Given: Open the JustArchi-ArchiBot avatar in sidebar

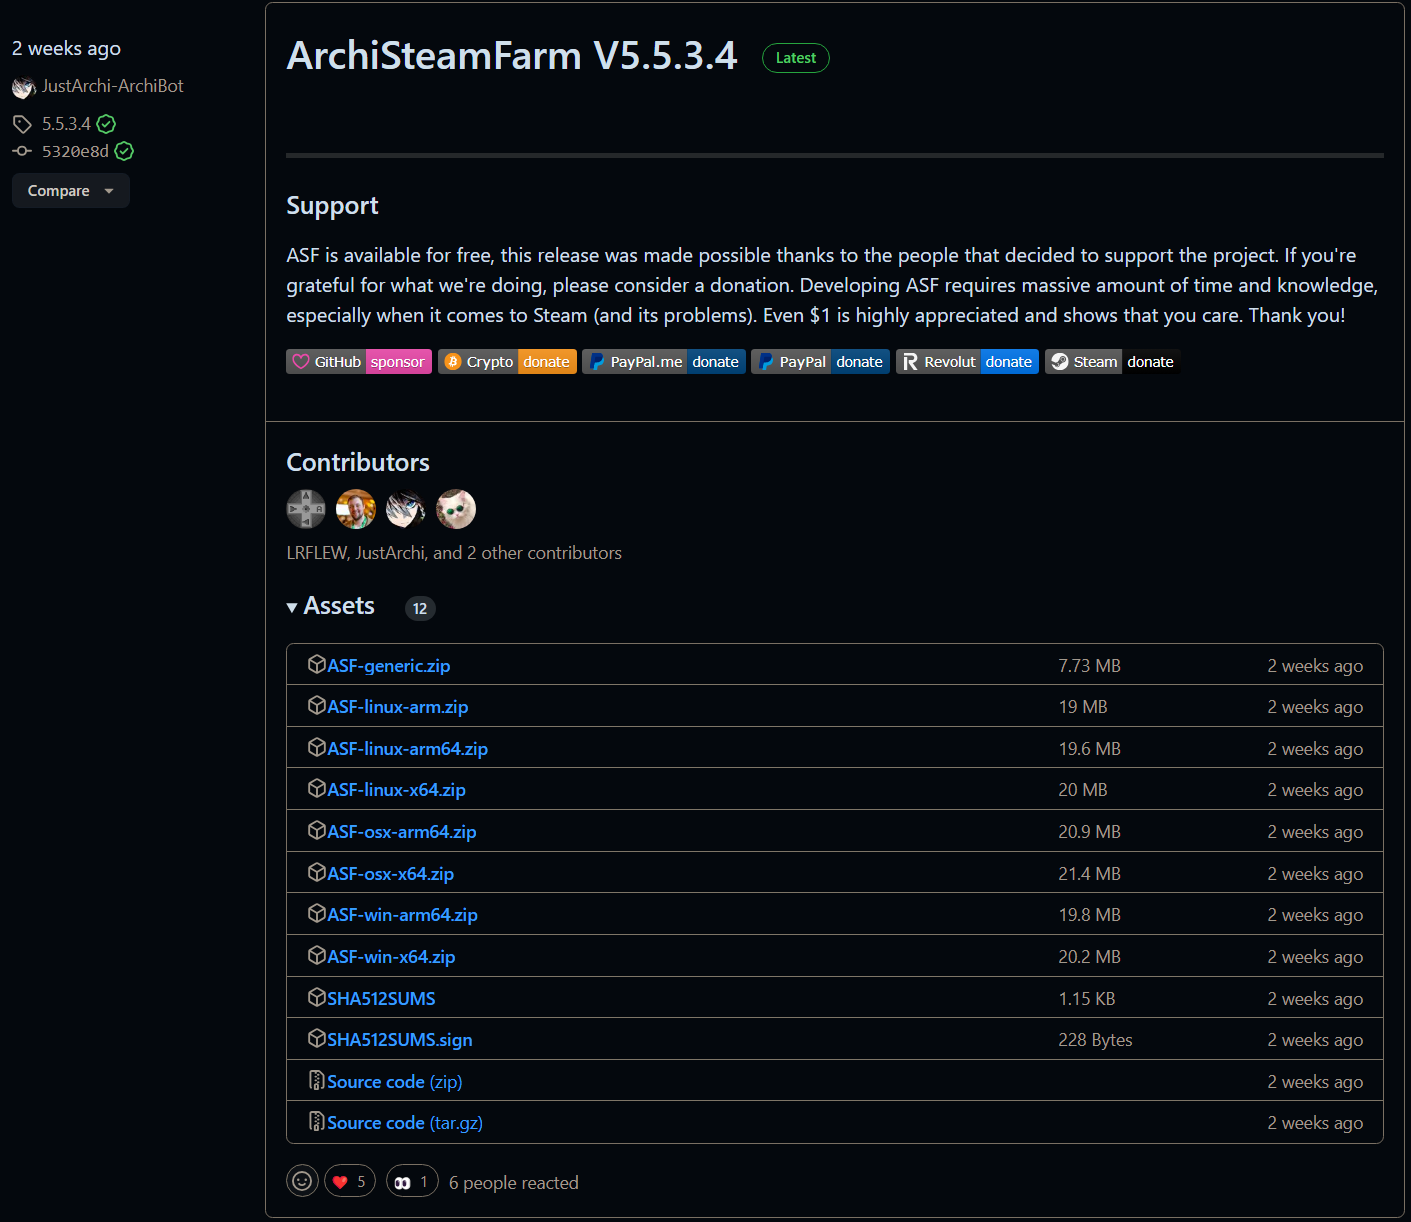Looking at the screenshot, I should [x=24, y=87].
